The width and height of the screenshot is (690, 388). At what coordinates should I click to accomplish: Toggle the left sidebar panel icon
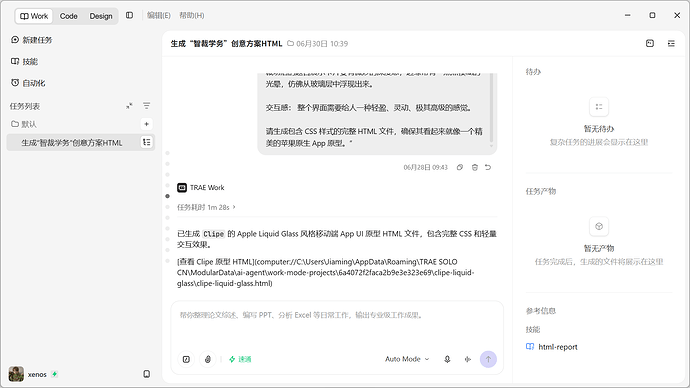pos(129,15)
